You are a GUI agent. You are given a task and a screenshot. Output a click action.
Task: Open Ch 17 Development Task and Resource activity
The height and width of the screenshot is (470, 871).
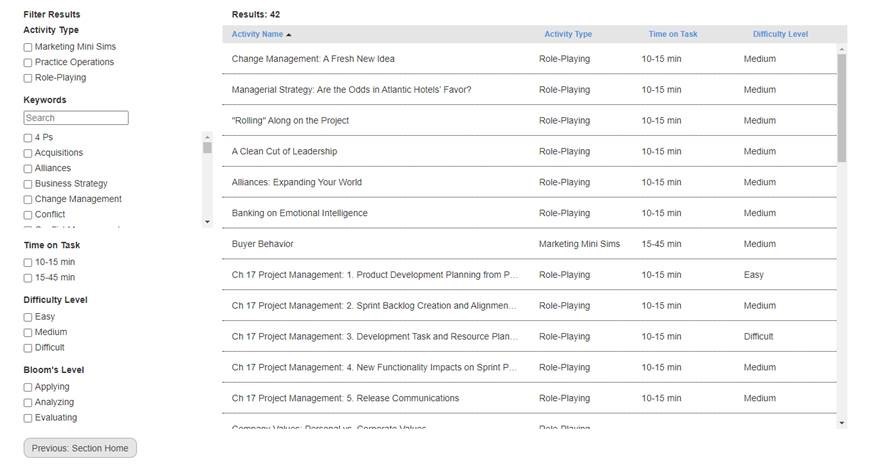click(x=375, y=337)
